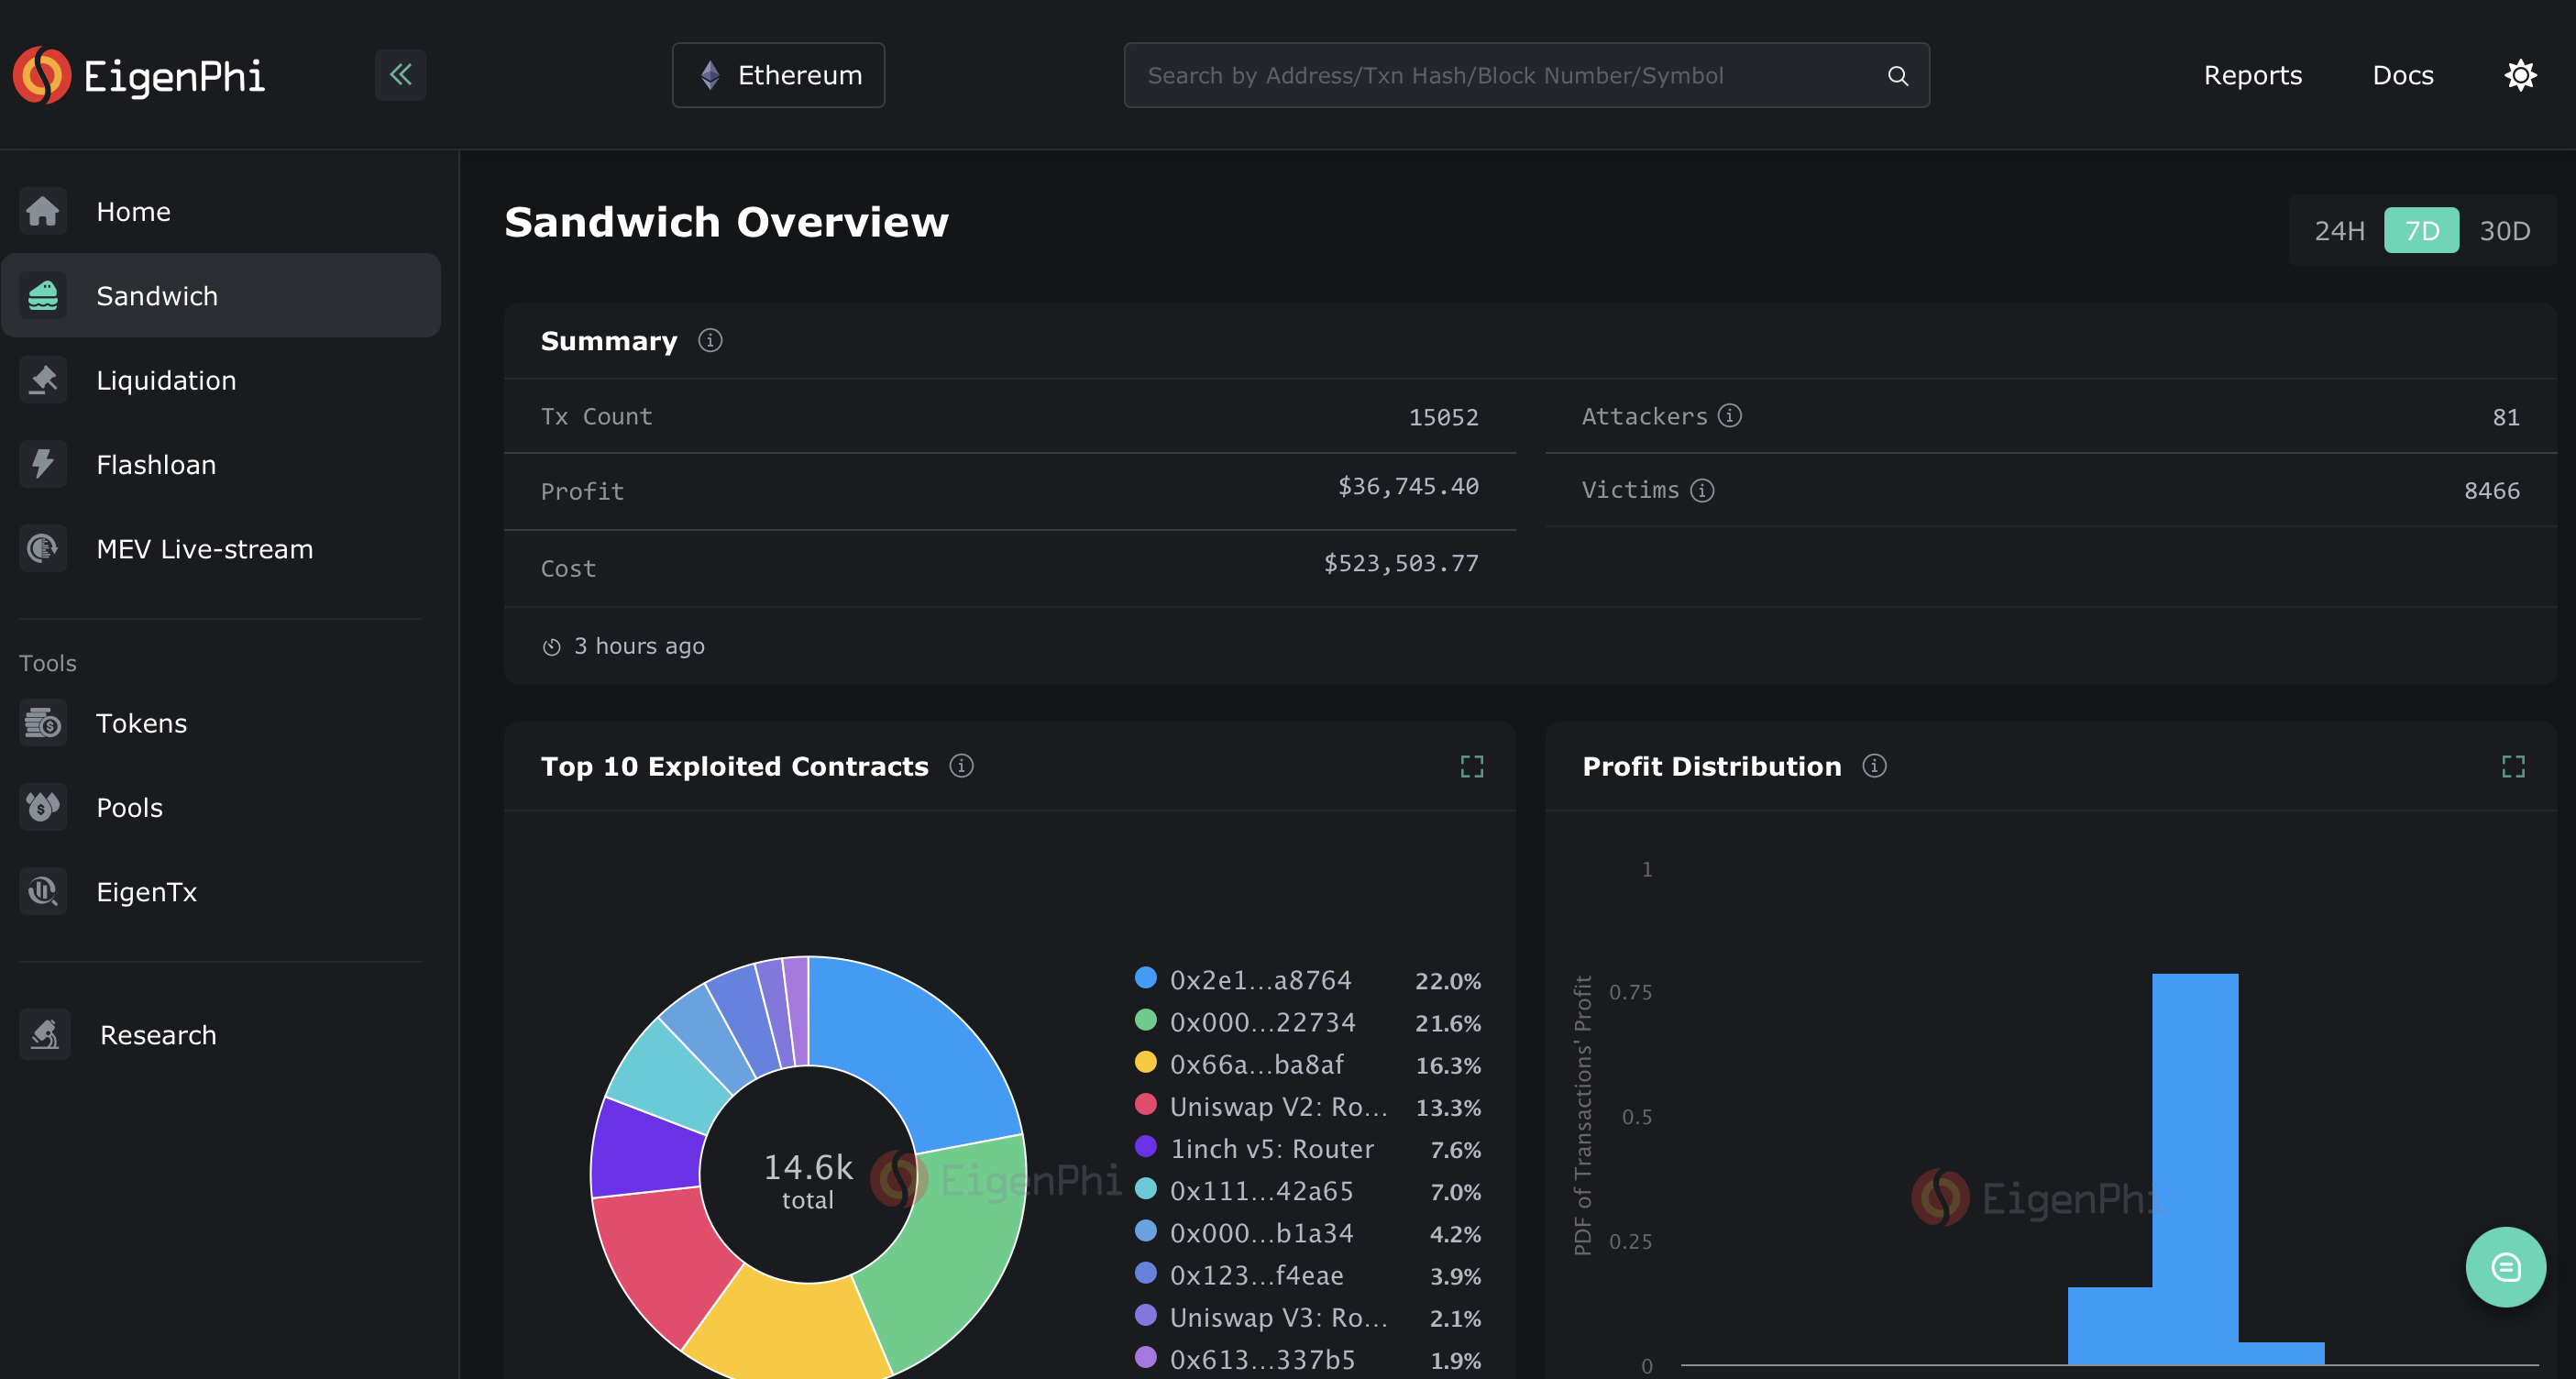Open the Docs link
The height and width of the screenshot is (1379, 2576).
coord(2402,75)
